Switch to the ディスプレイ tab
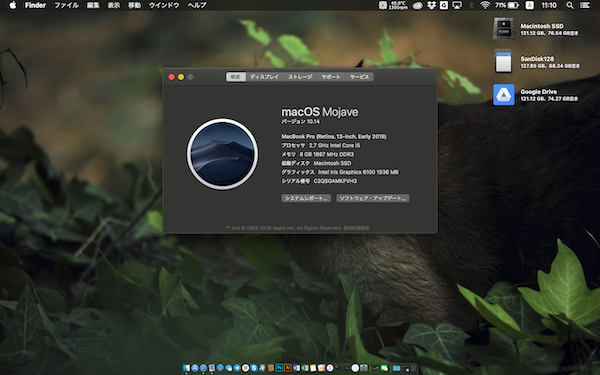Image resolution: width=600 pixels, height=375 pixels. [264, 77]
